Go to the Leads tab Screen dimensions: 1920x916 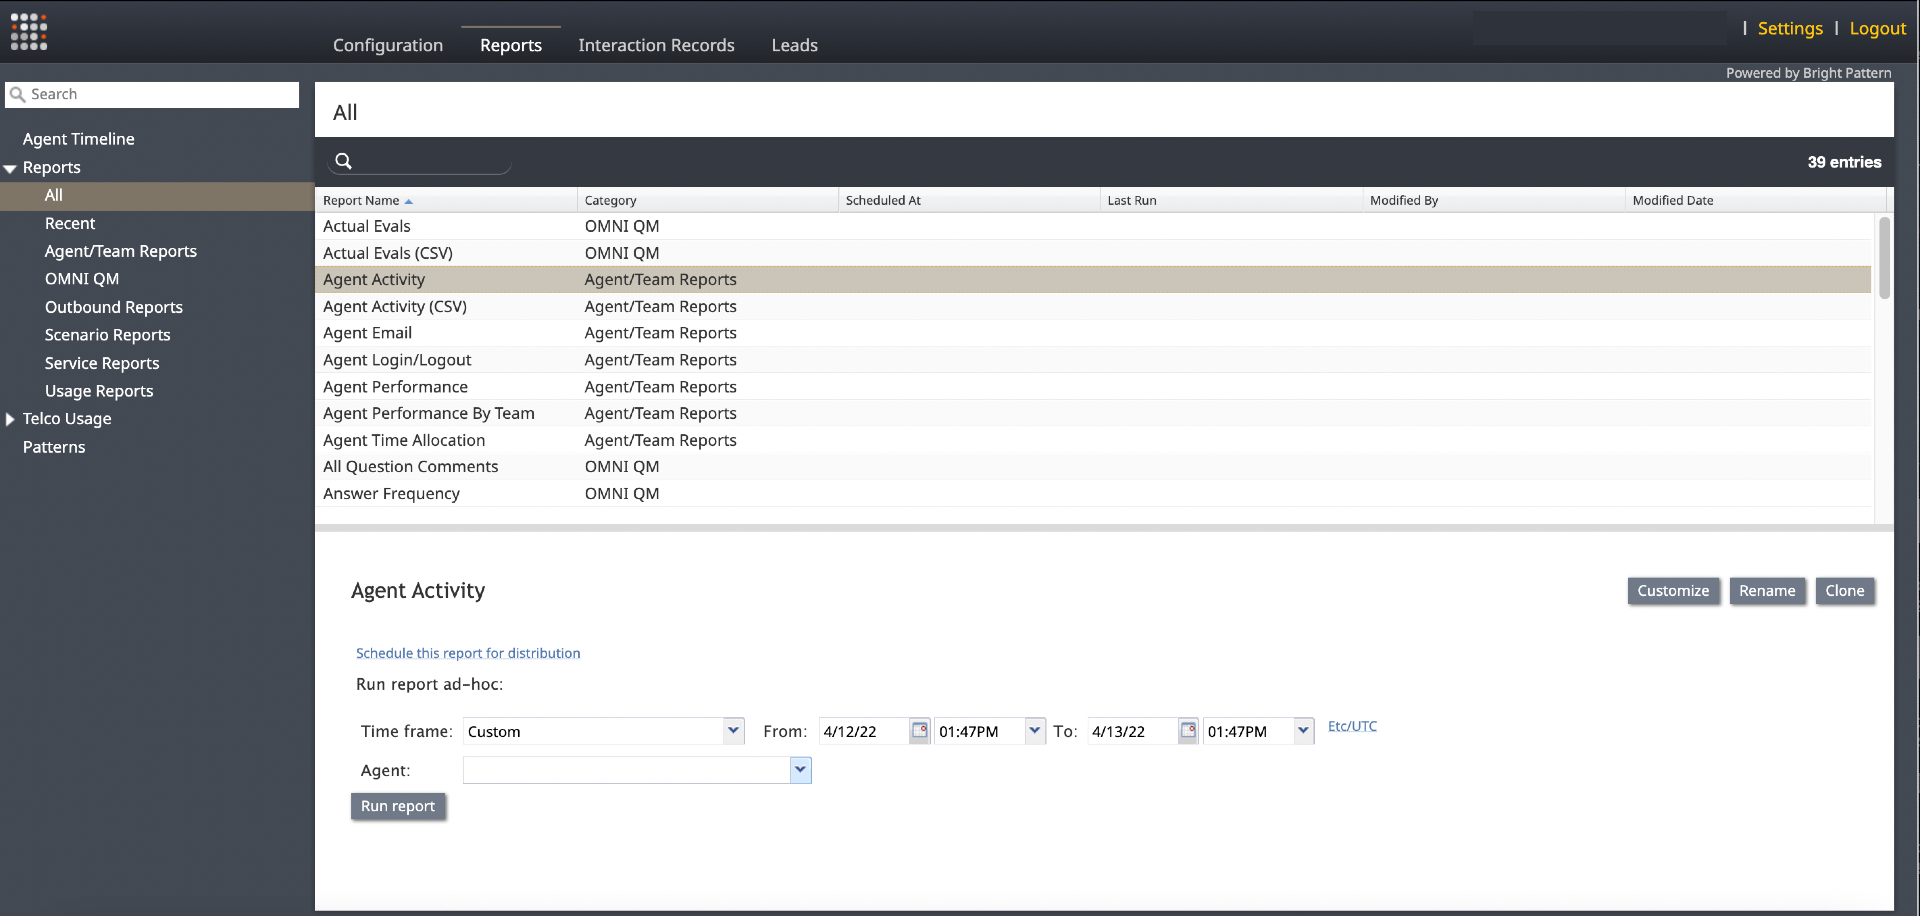(x=794, y=45)
